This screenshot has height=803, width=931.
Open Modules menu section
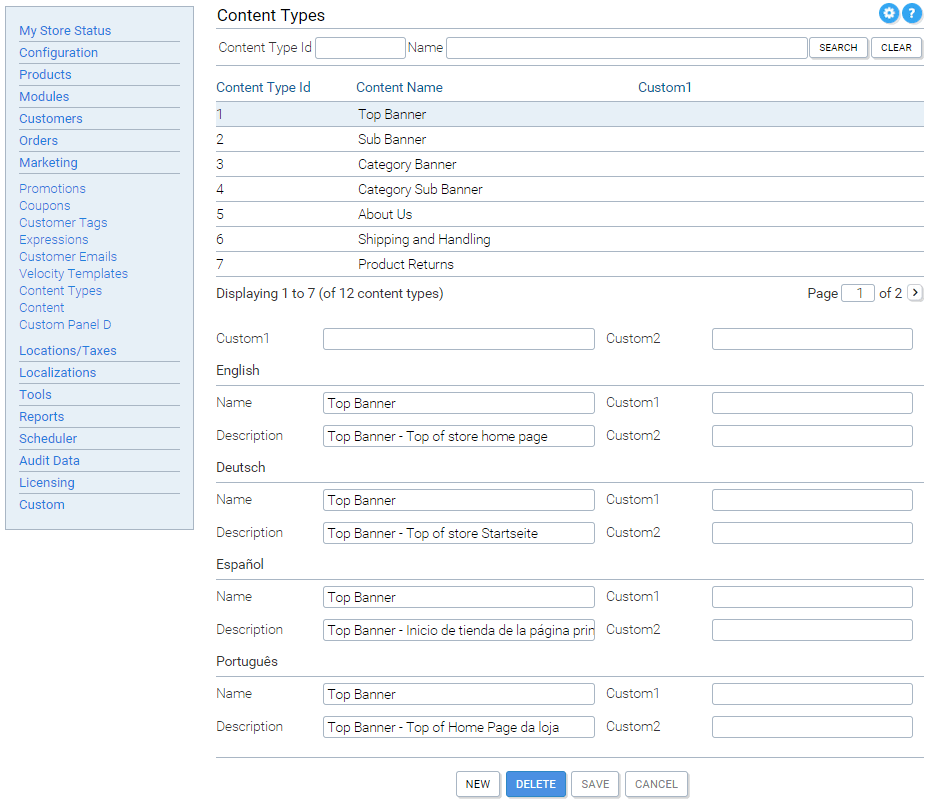pyautogui.click(x=44, y=96)
